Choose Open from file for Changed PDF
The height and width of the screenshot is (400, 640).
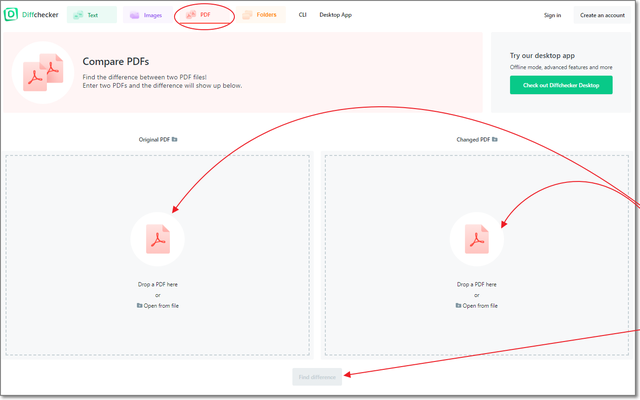[477, 305]
